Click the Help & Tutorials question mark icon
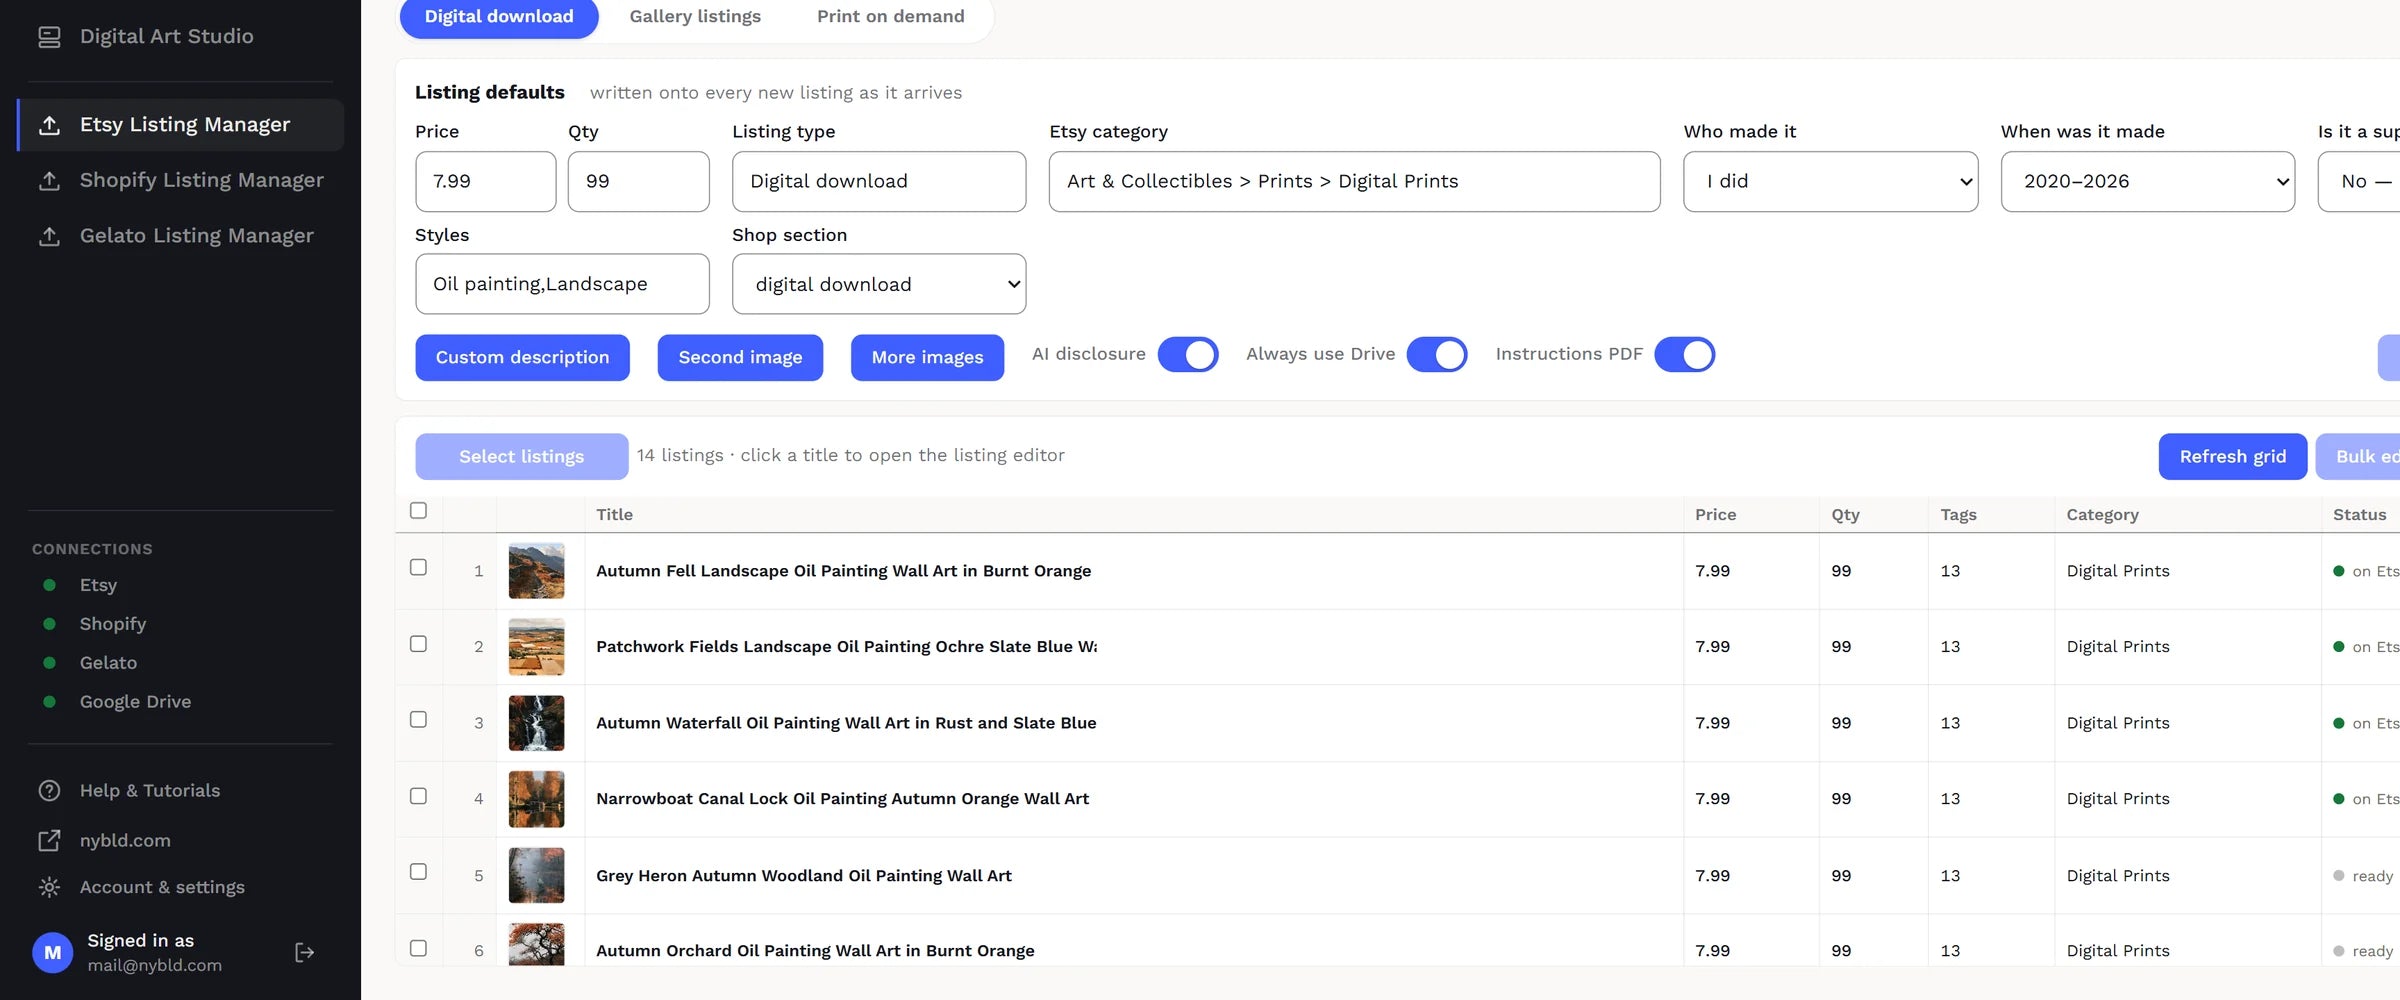The height and width of the screenshot is (1000, 2400). pos(49,791)
